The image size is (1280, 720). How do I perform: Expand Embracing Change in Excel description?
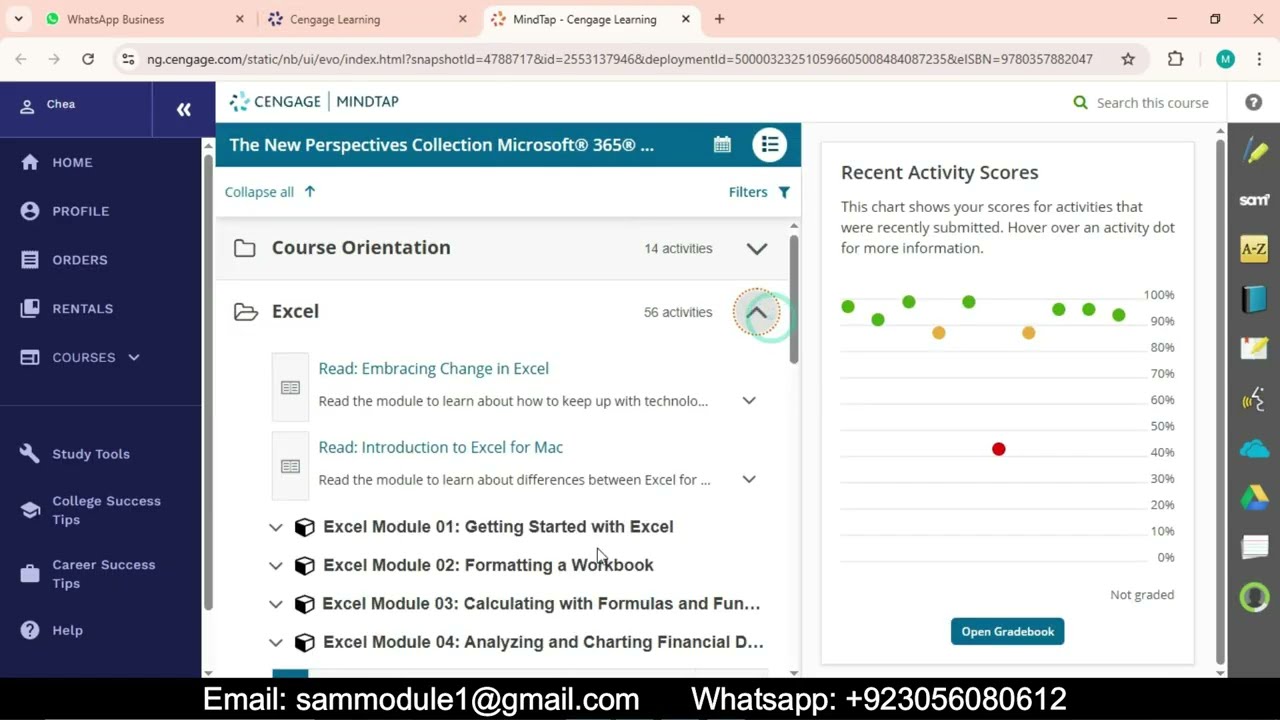pyautogui.click(x=749, y=400)
